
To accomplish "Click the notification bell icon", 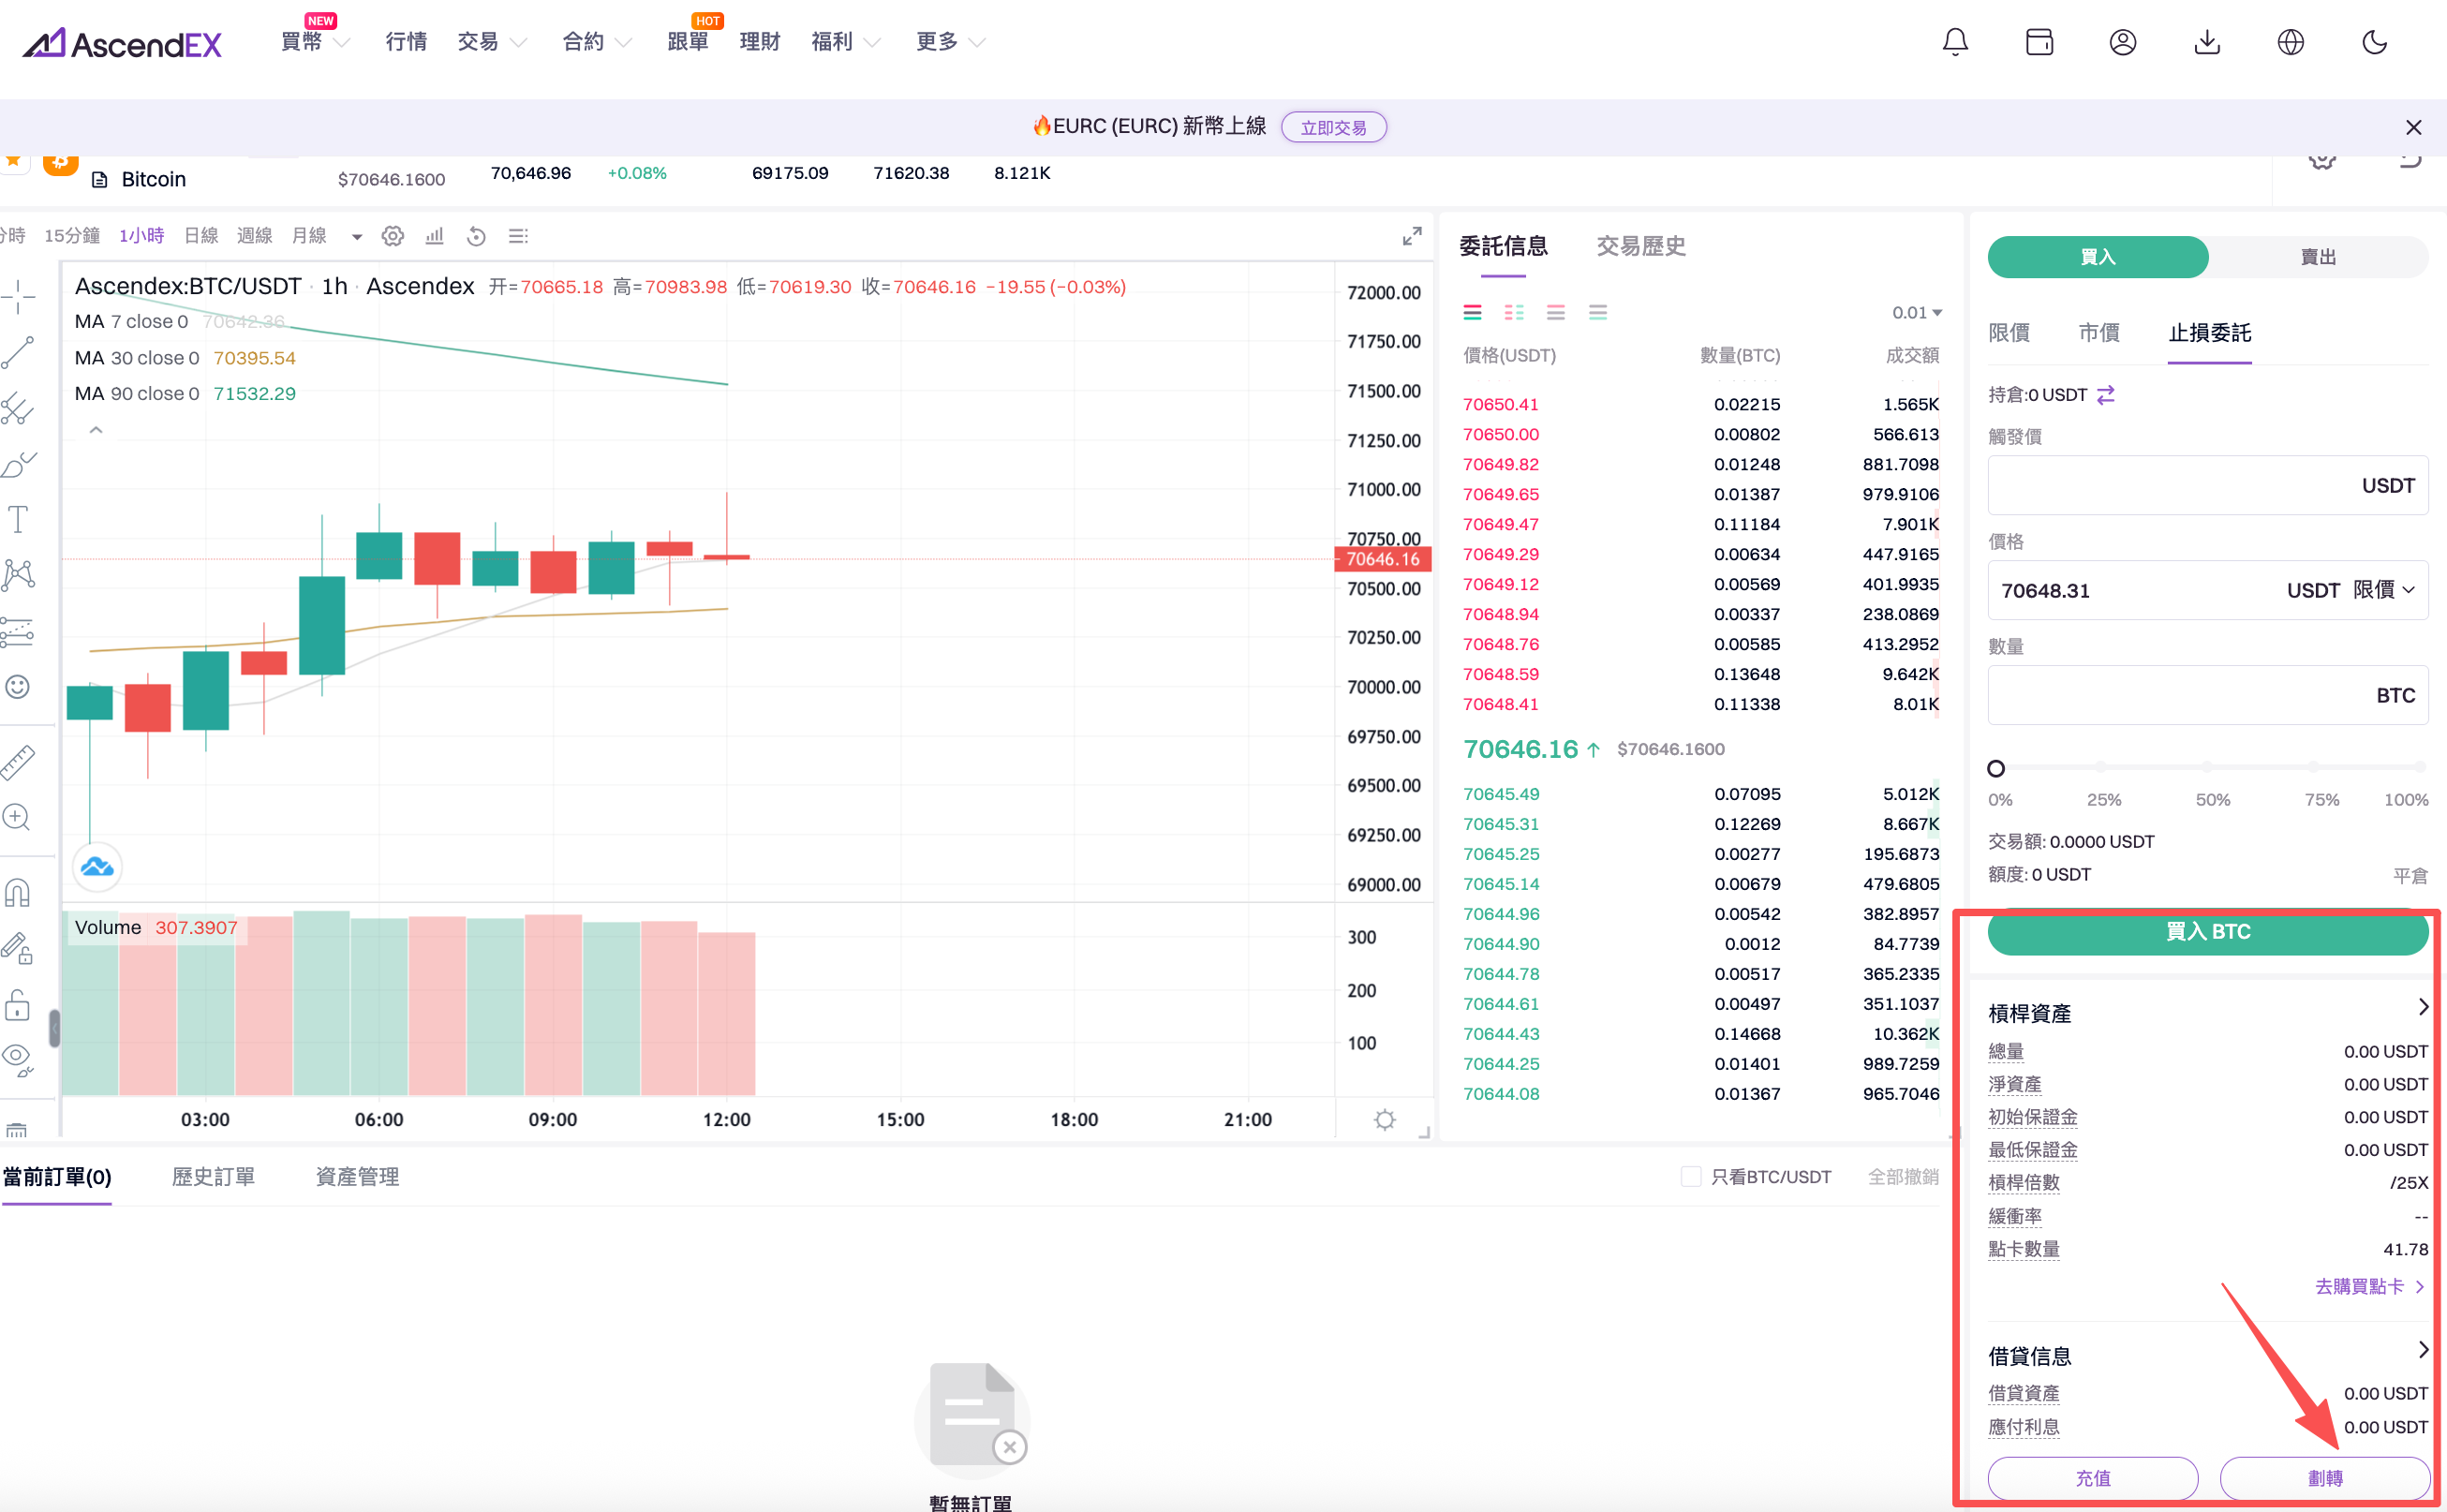I will (x=1955, y=42).
